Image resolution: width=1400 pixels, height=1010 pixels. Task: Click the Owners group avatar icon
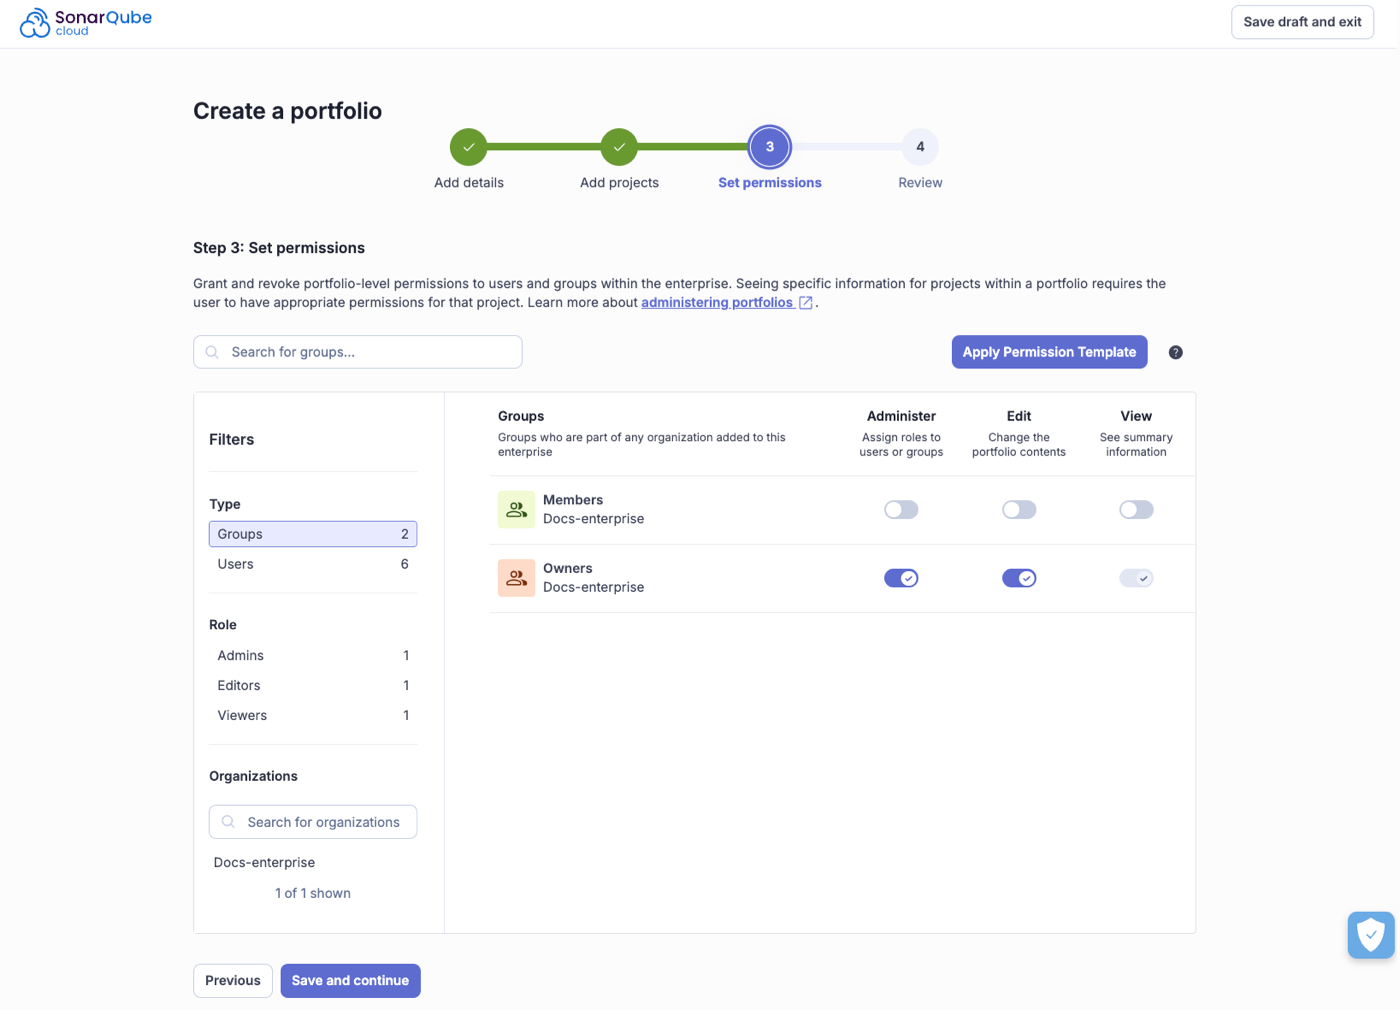pyautogui.click(x=516, y=577)
